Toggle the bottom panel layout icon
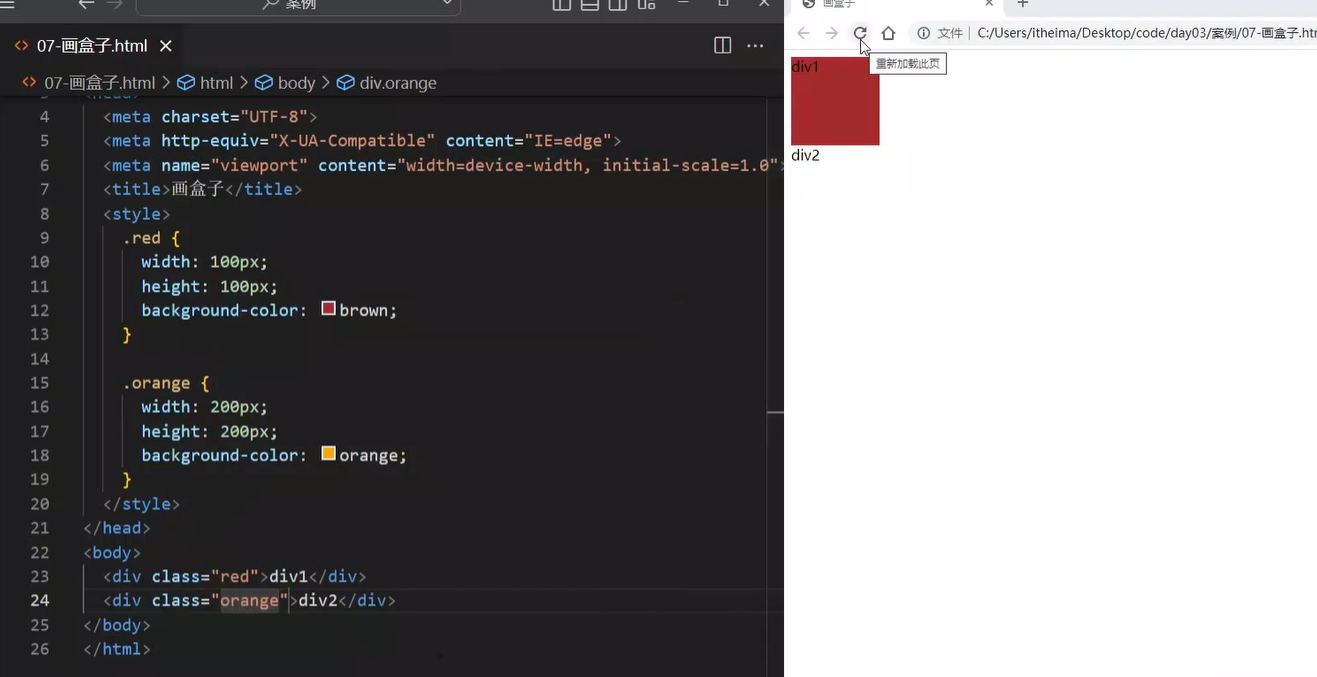 click(590, 4)
